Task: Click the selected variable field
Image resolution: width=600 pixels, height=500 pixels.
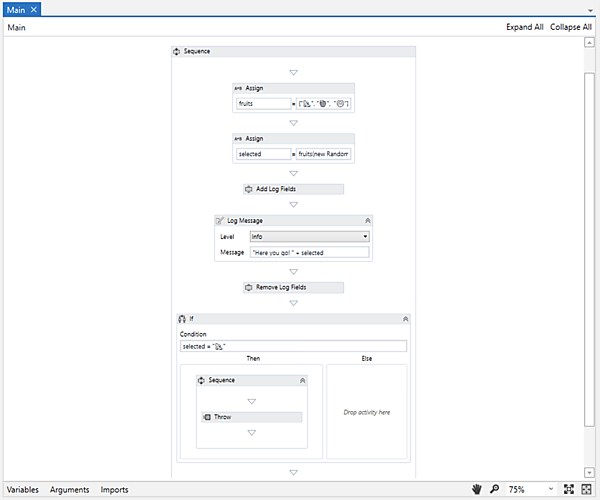Action: pyautogui.click(x=263, y=154)
